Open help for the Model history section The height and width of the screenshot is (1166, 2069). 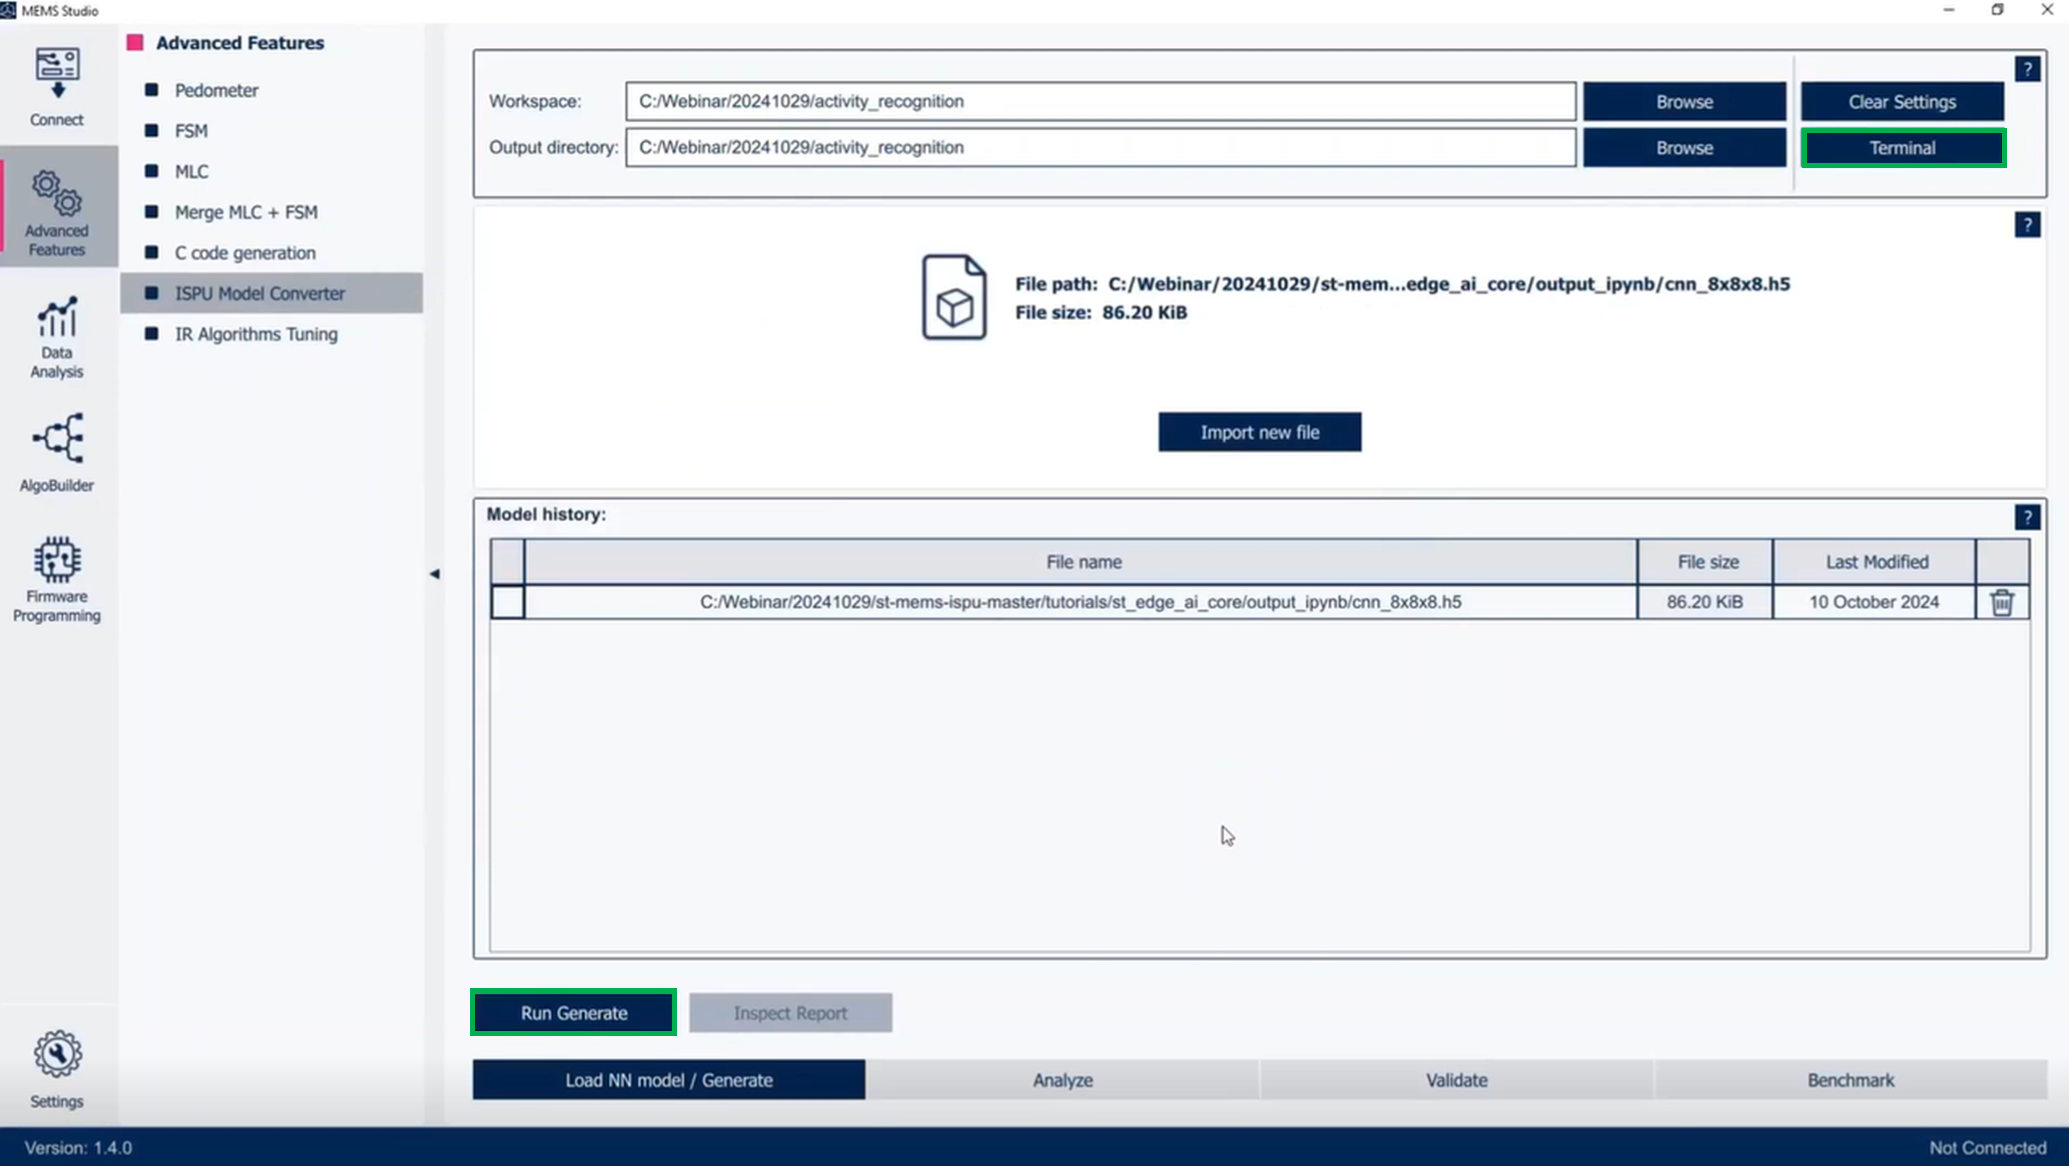click(x=2028, y=516)
